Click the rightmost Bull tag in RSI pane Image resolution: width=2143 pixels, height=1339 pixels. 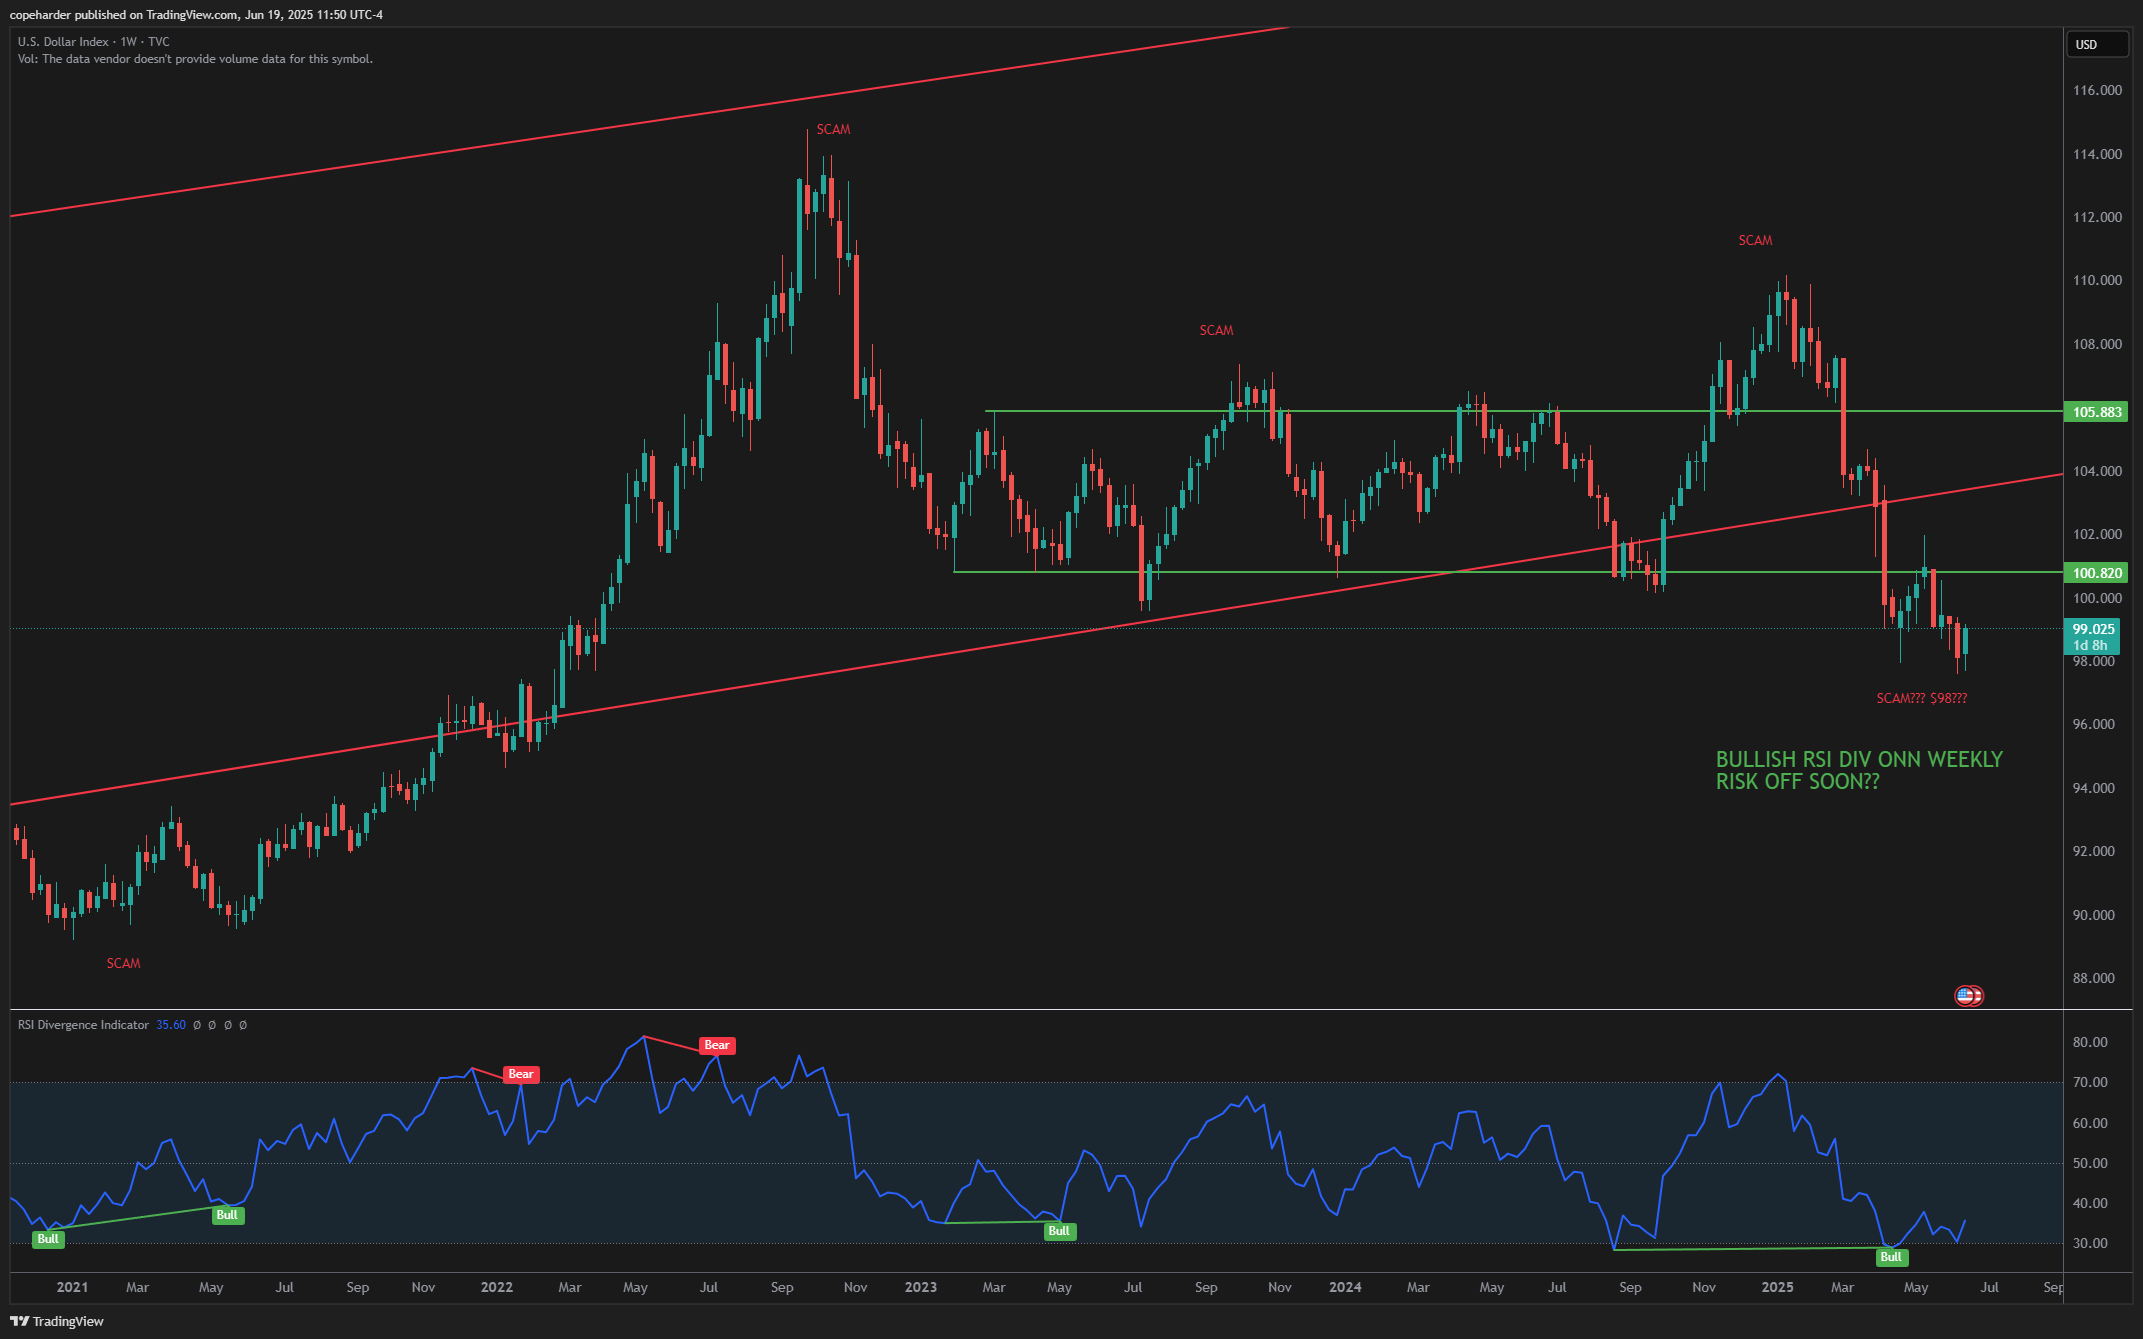pos(1891,1257)
